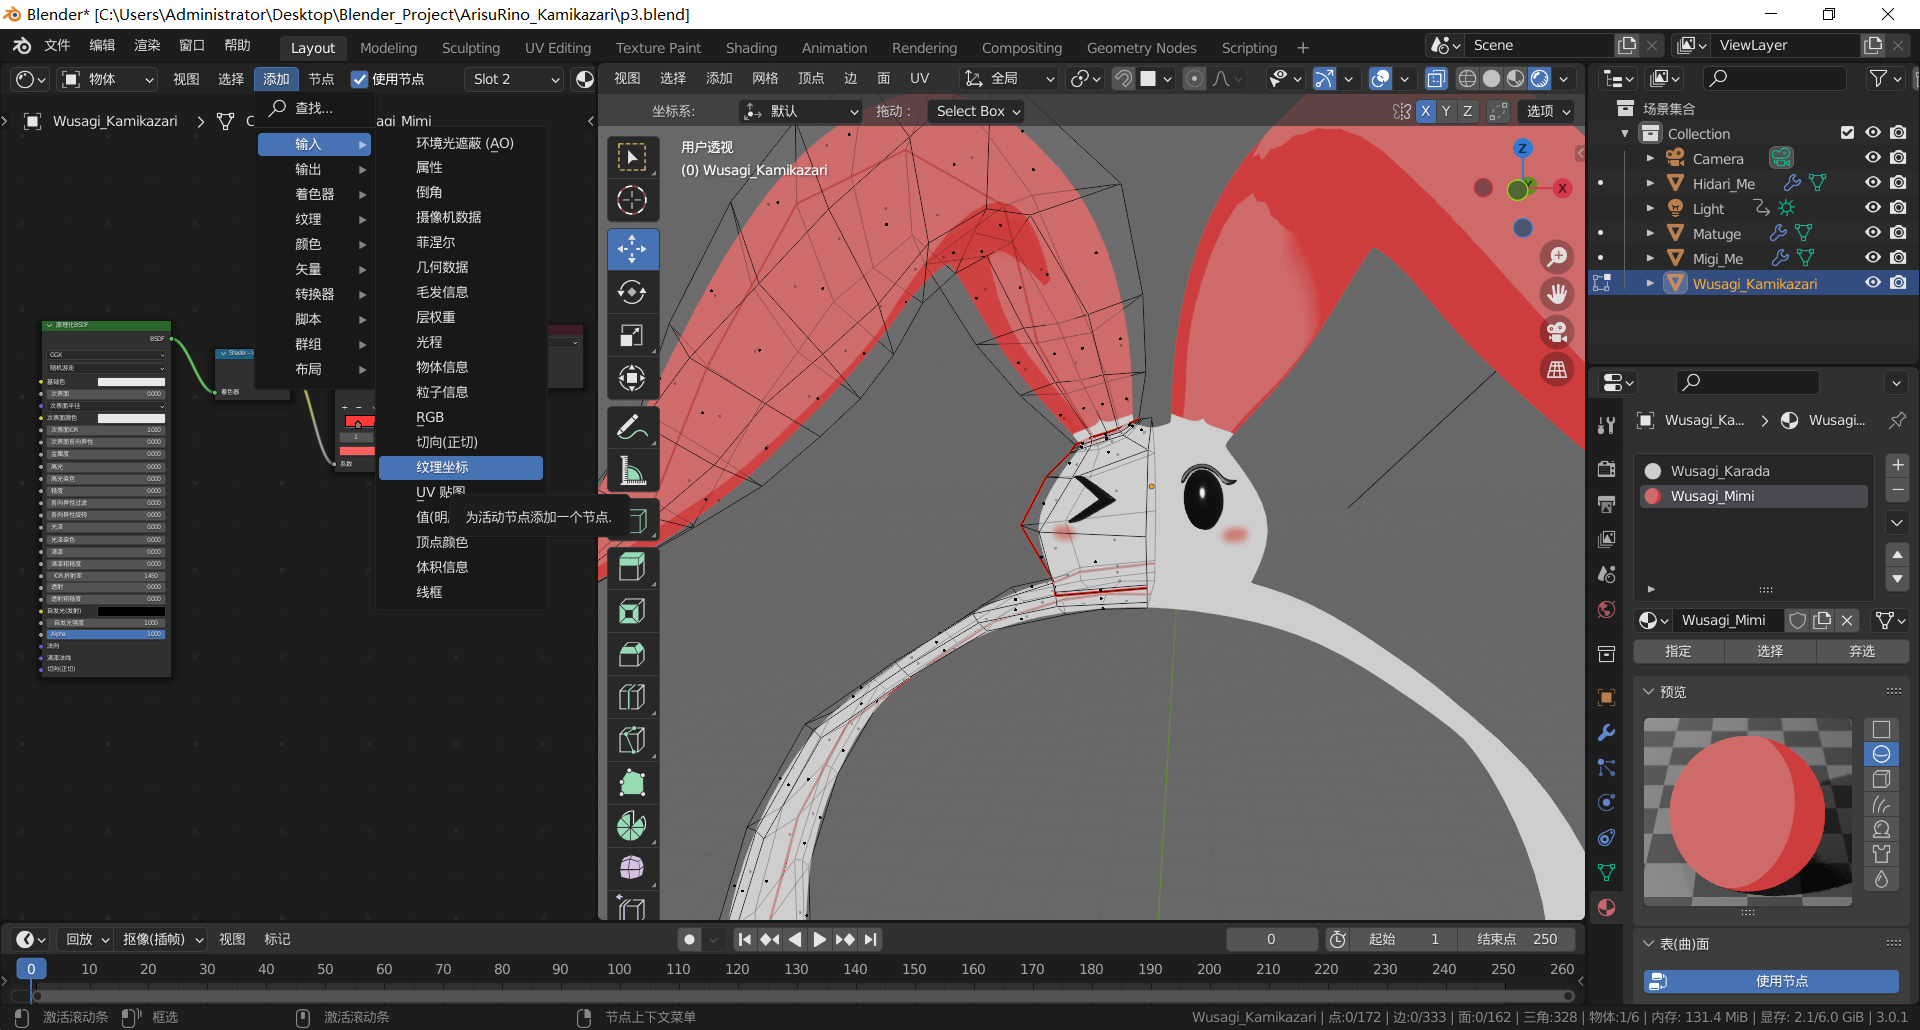Screen dimensions: 1920x1030
Task: Open the Material properties tab
Action: click(1606, 908)
